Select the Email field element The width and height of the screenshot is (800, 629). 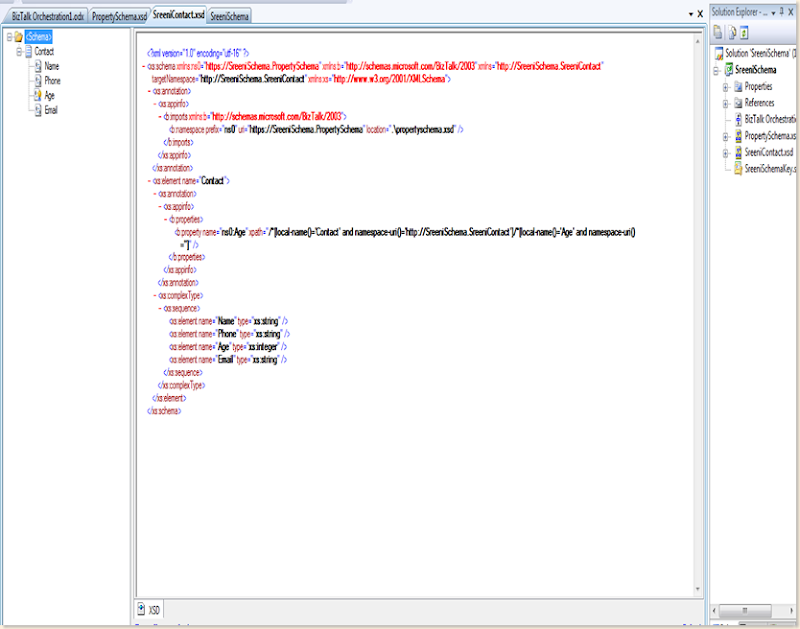click(51, 110)
